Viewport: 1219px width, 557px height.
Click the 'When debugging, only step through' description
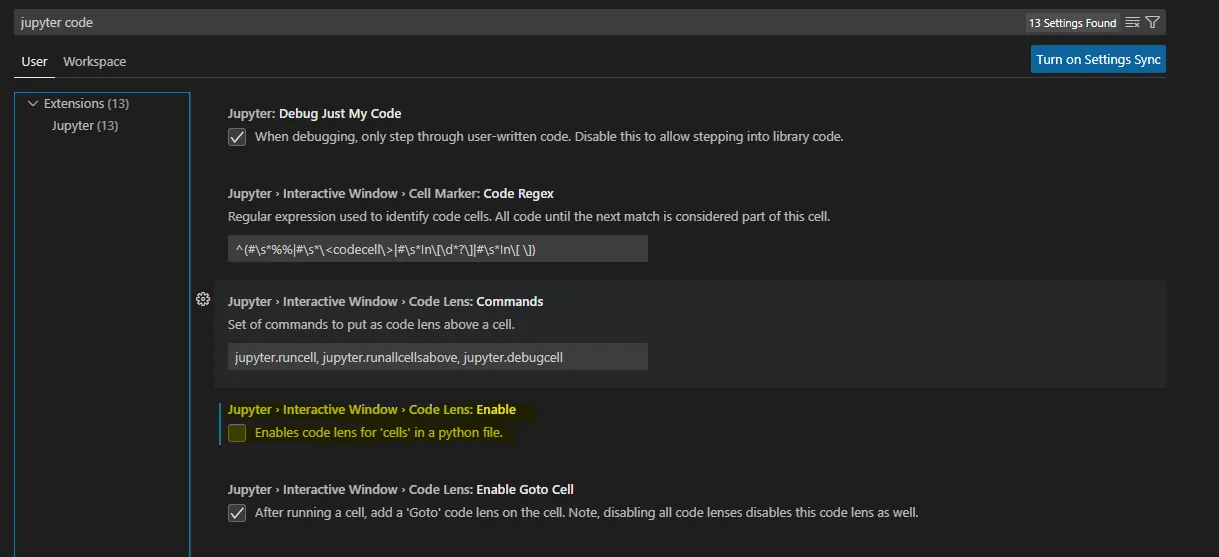tap(549, 137)
